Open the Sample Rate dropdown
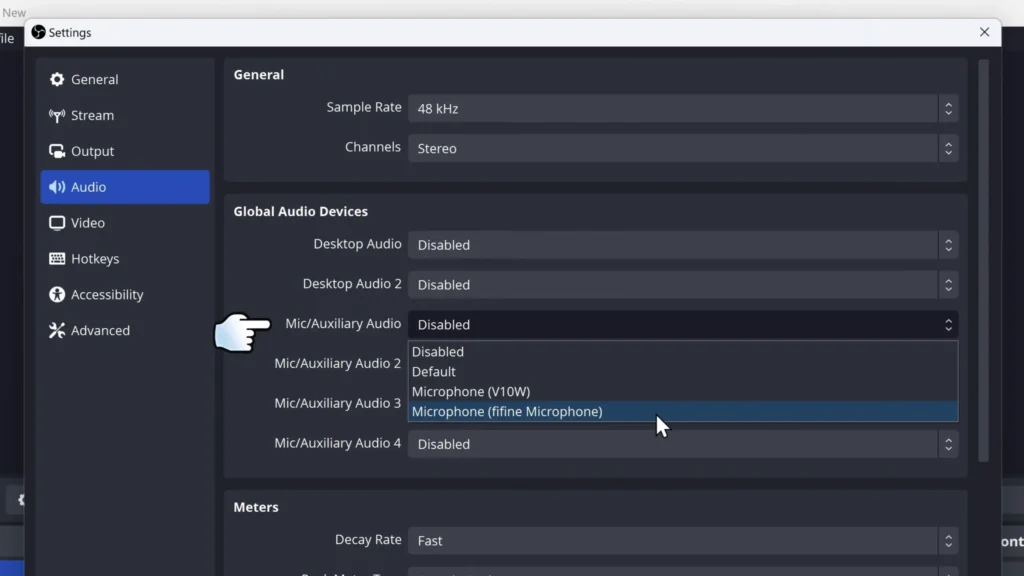1024x576 pixels. coord(683,108)
